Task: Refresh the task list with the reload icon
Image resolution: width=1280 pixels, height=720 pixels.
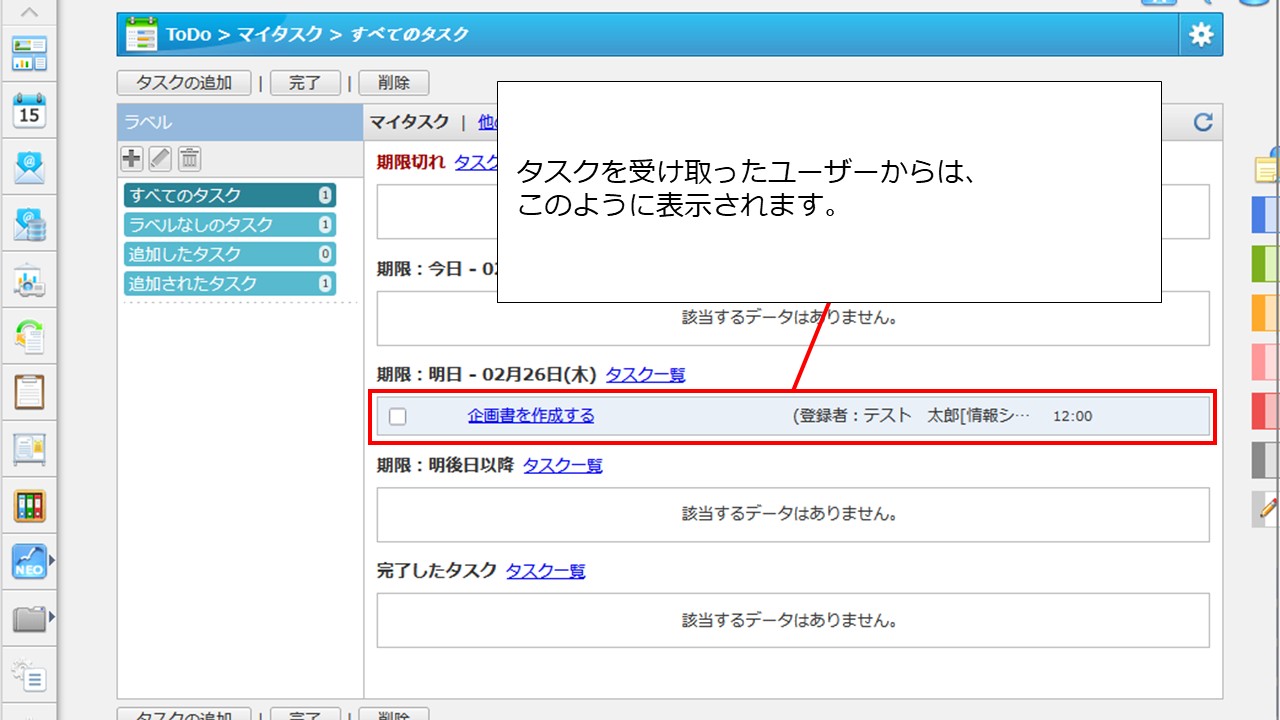Action: [x=1203, y=122]
